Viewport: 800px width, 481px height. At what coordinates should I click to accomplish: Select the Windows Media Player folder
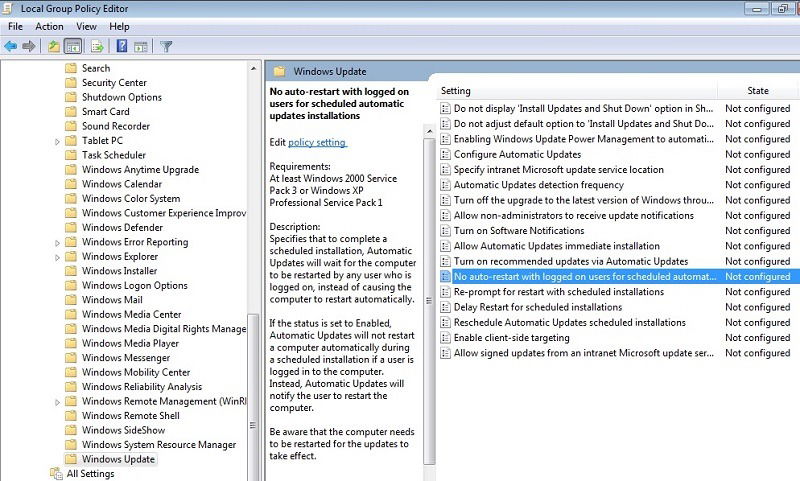[131, 343]
